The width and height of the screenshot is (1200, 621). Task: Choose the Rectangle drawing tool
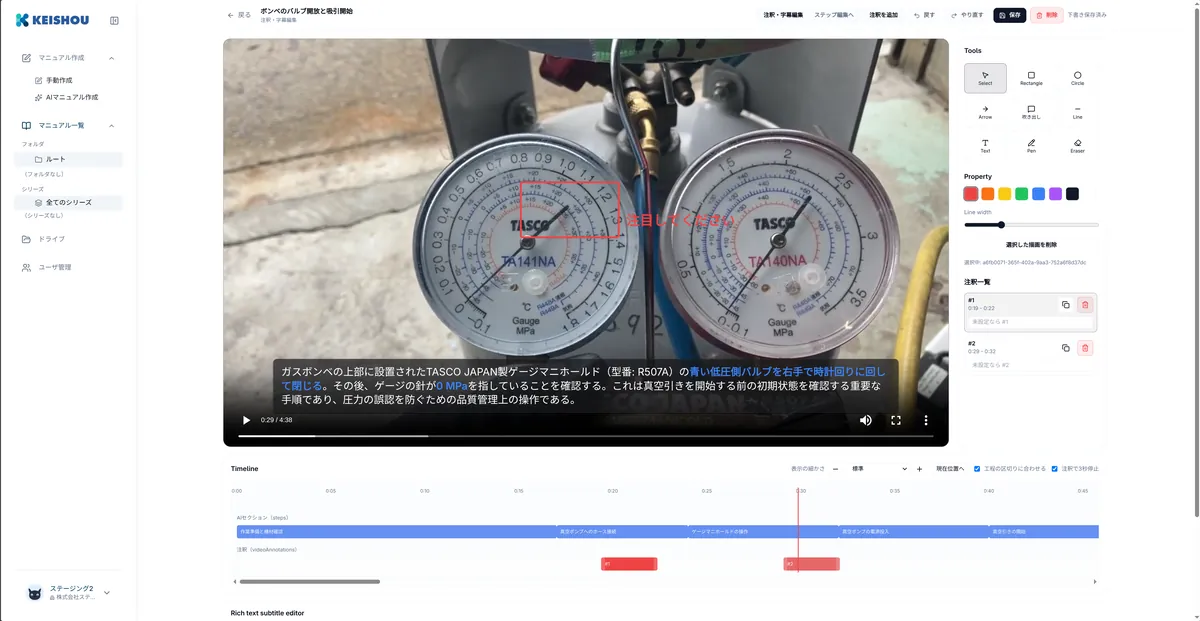coord(1031,78)
